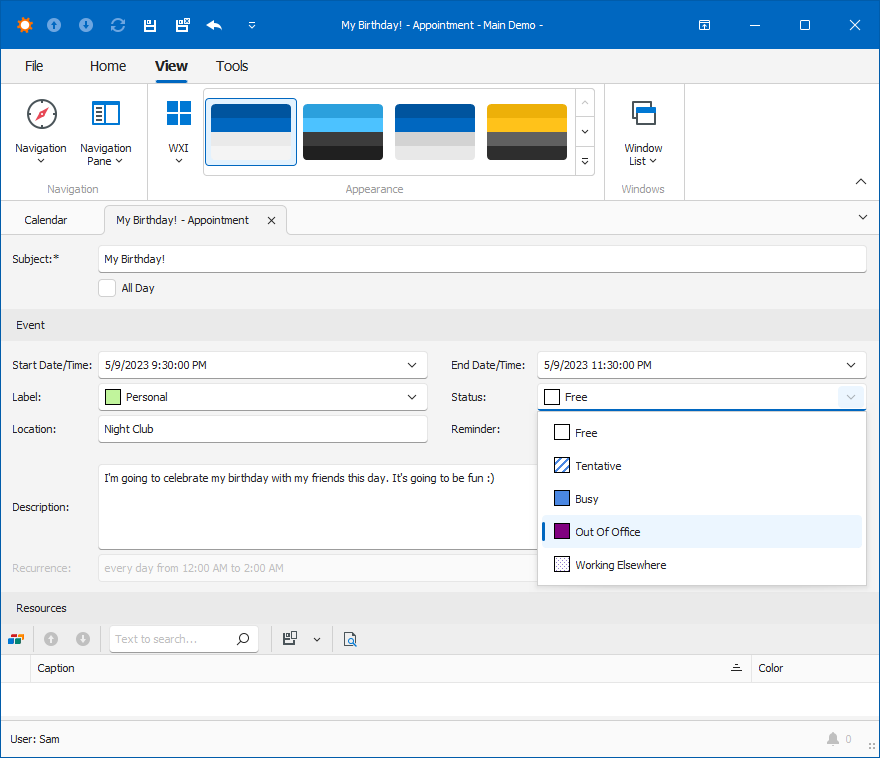Click the Busy blue color swatch

tap(560, 498)
